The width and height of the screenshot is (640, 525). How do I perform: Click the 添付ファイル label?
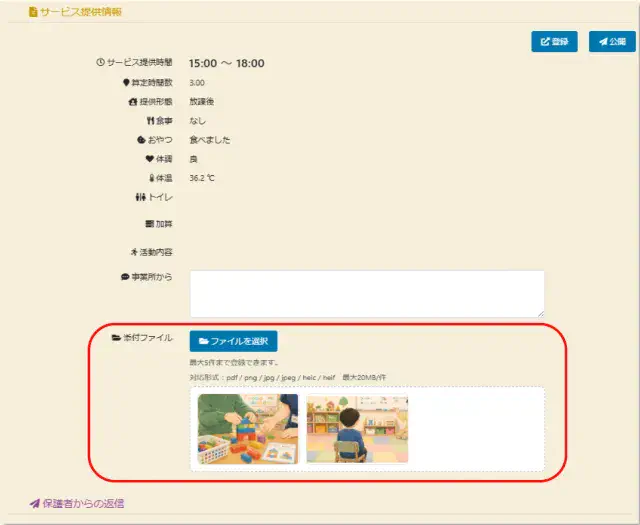tap(148, 338)
